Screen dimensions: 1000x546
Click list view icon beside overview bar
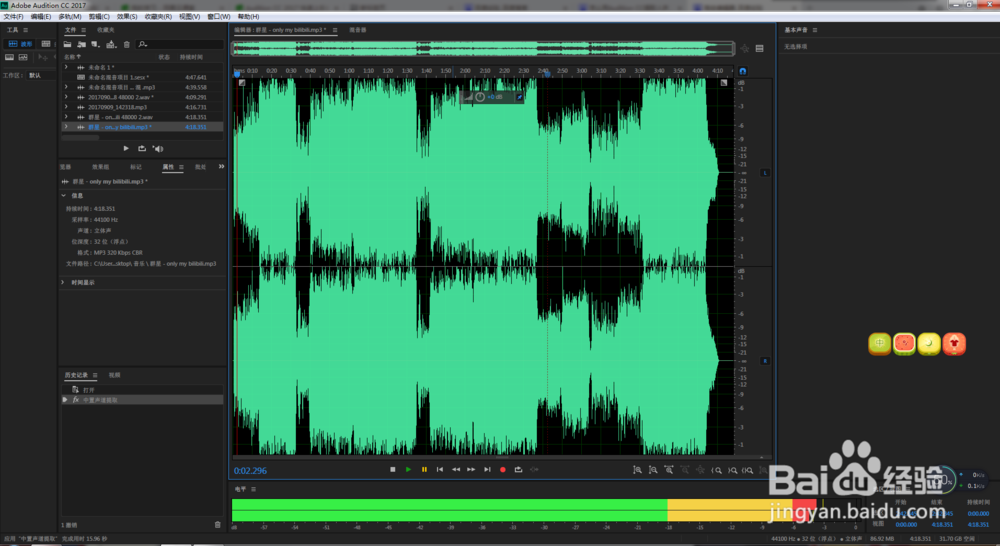click(x=760, y=48)
